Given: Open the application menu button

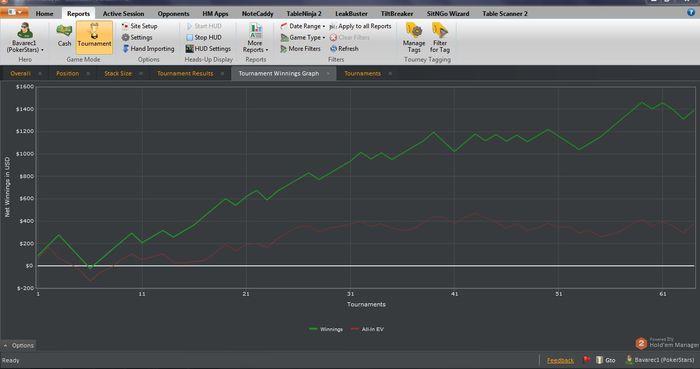Looking at the screenshot, I should pyautogui.click(x=14, y=12).
